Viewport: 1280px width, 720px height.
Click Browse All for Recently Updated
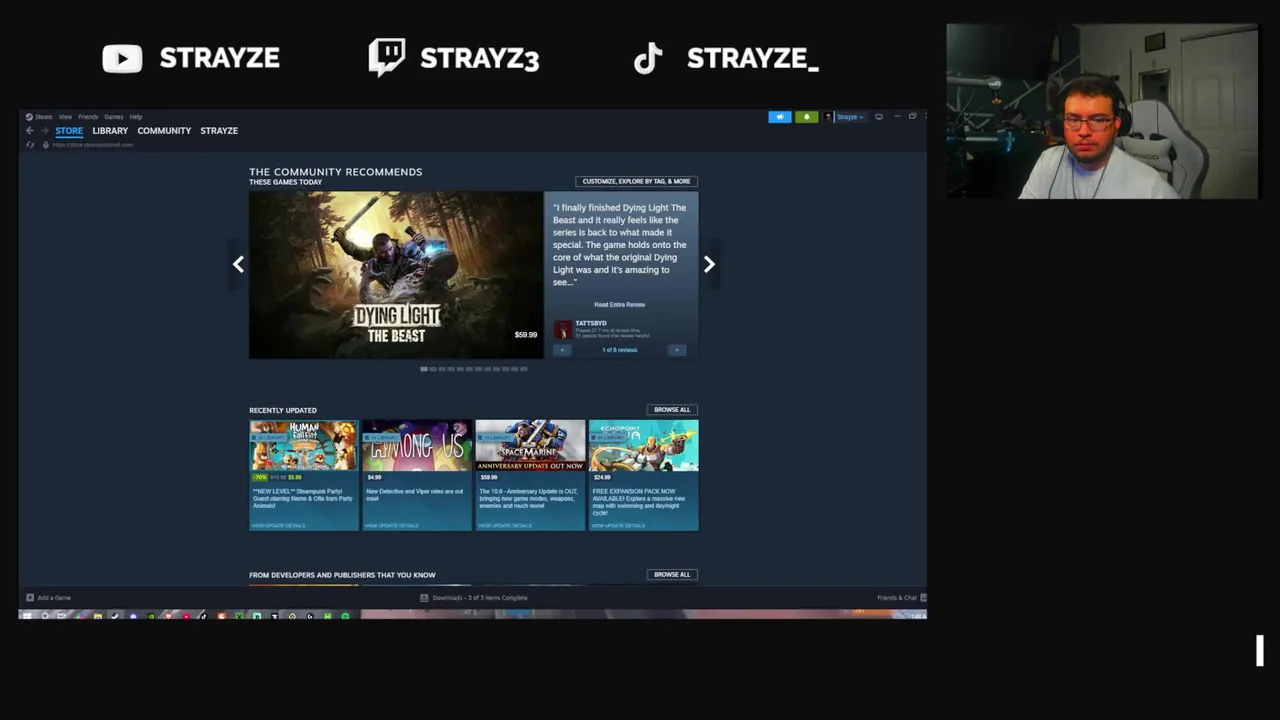coord(672,410)
